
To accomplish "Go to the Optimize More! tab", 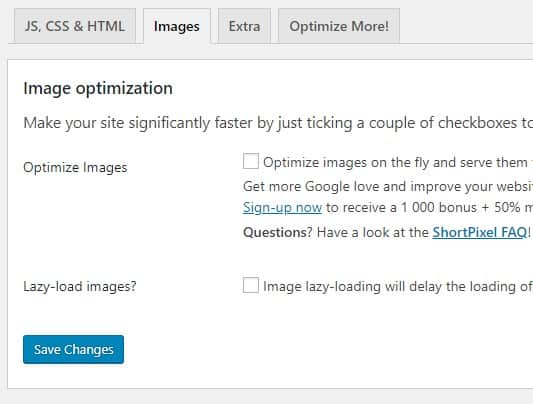I will 339,26.
